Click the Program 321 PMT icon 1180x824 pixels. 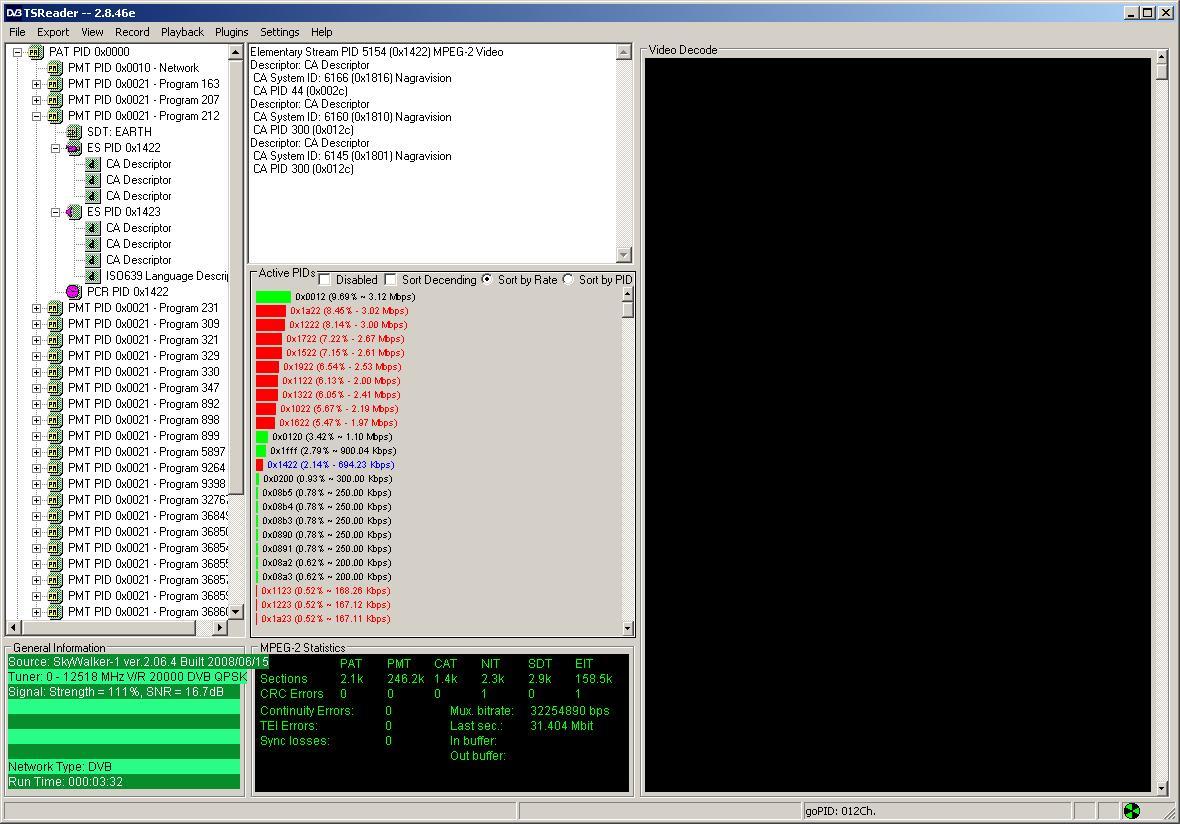(54, 340)
